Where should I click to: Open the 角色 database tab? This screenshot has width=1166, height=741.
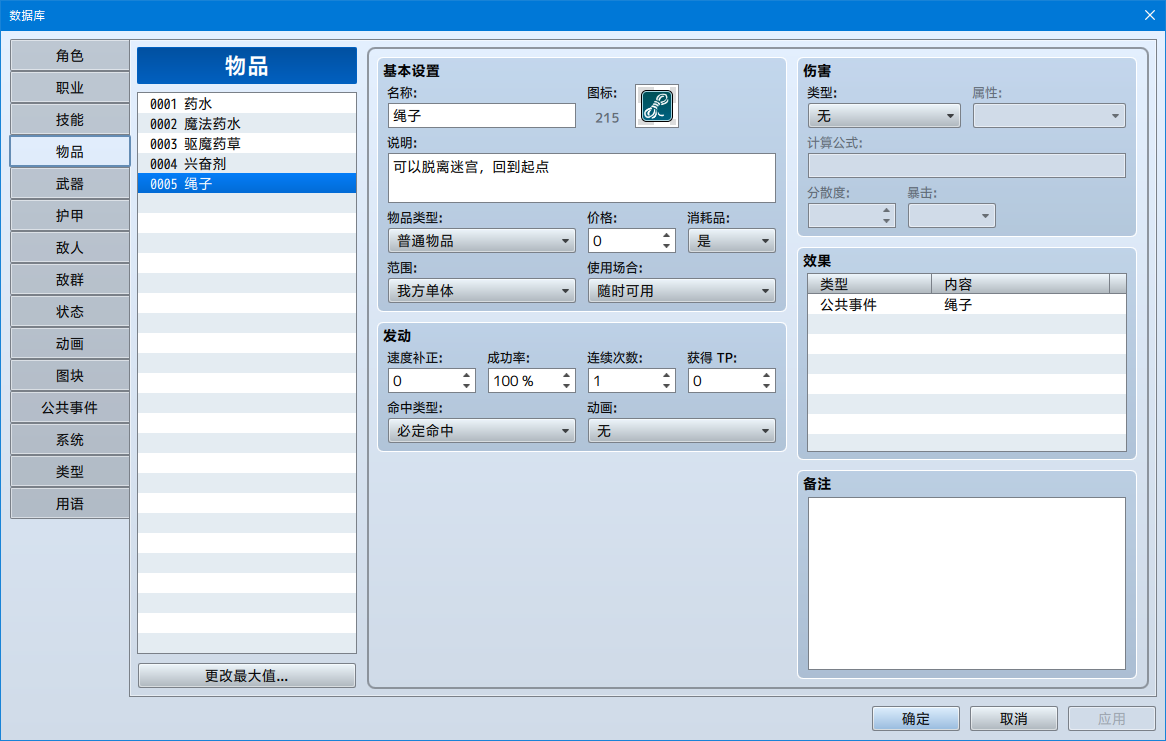[70, 56]
